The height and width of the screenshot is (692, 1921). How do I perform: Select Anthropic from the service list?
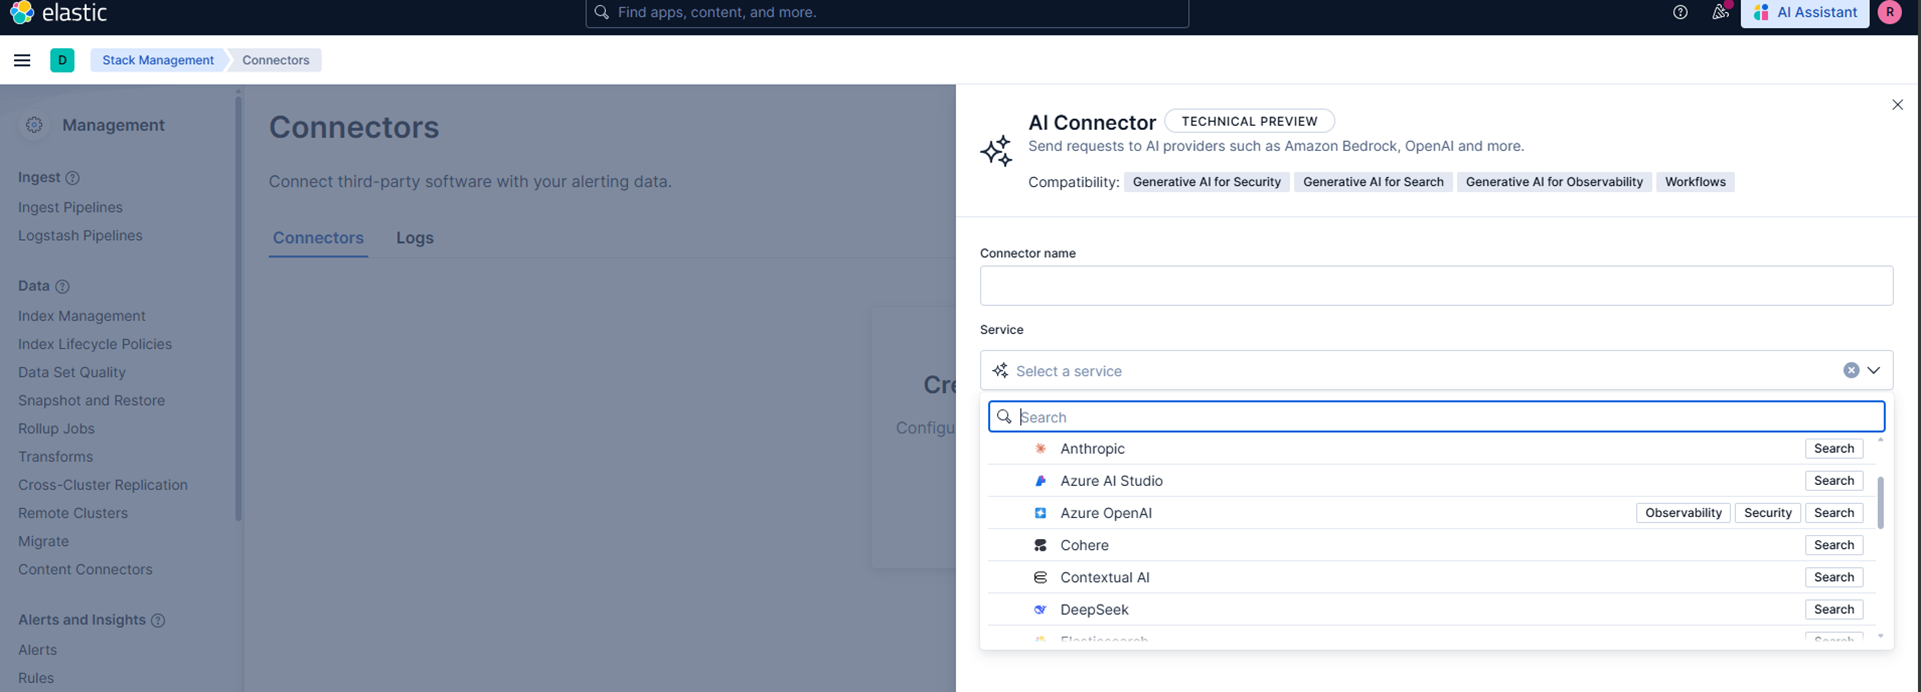pos(1092,449)
